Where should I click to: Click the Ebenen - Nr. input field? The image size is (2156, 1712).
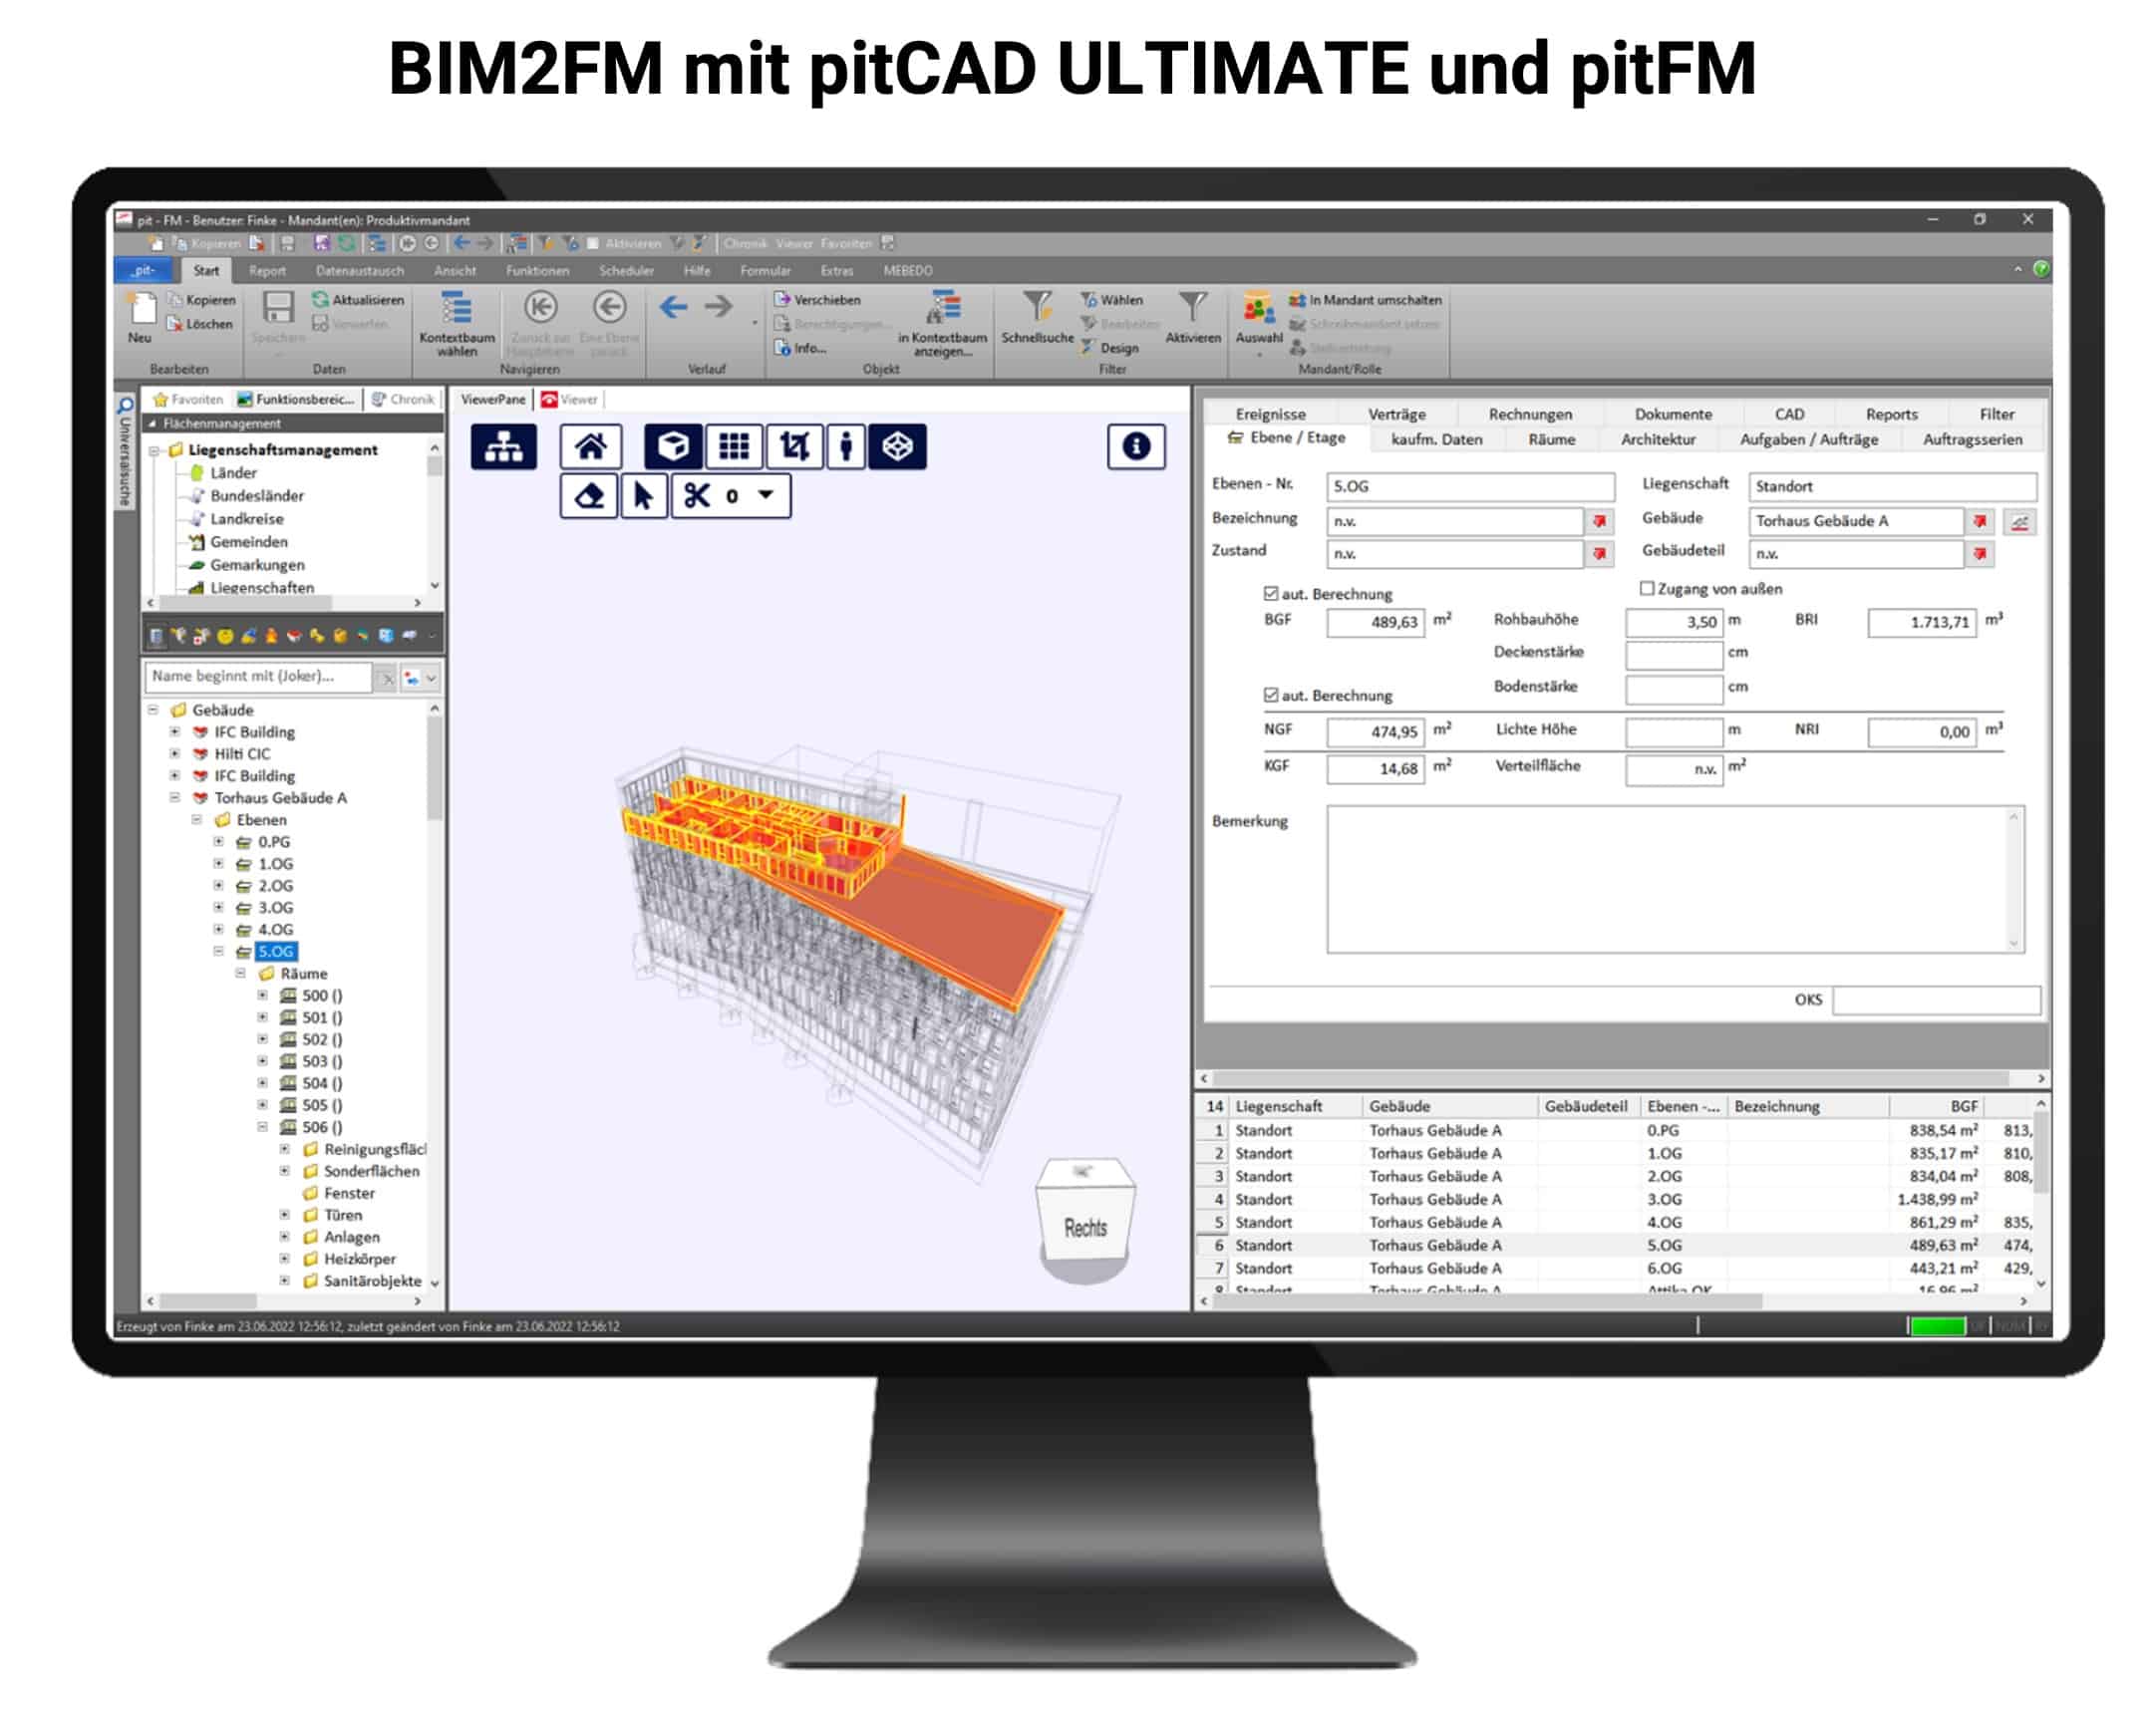[x=1470, y=486]
